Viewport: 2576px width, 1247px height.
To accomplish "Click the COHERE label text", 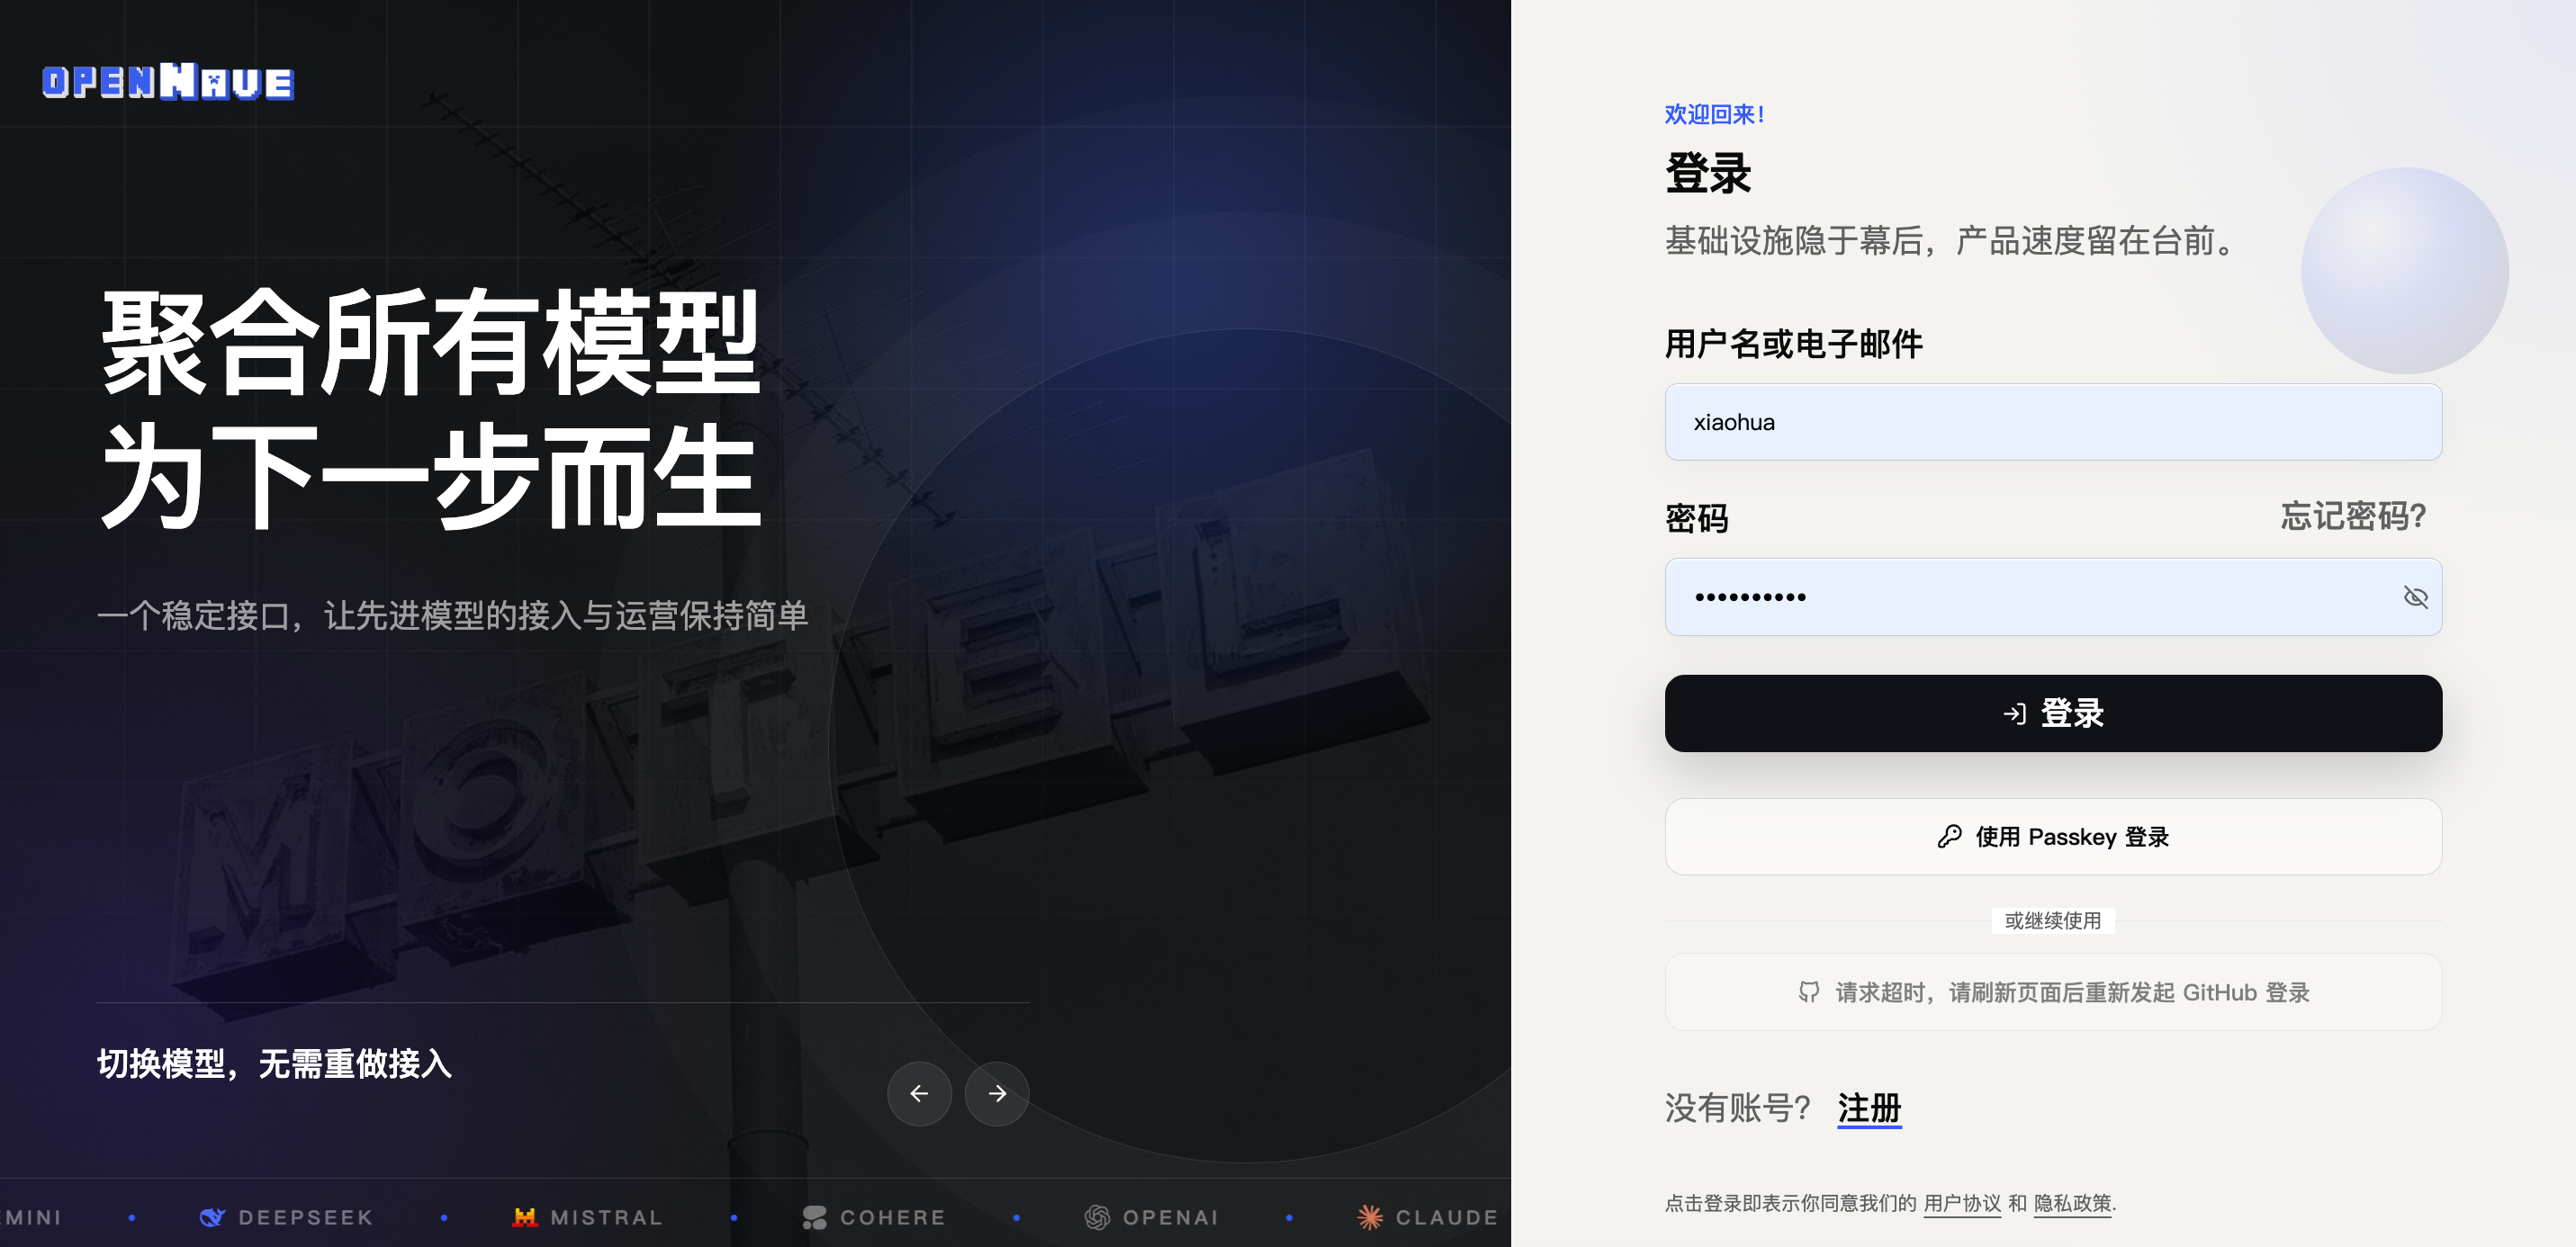I will [x=892, y=1217].
